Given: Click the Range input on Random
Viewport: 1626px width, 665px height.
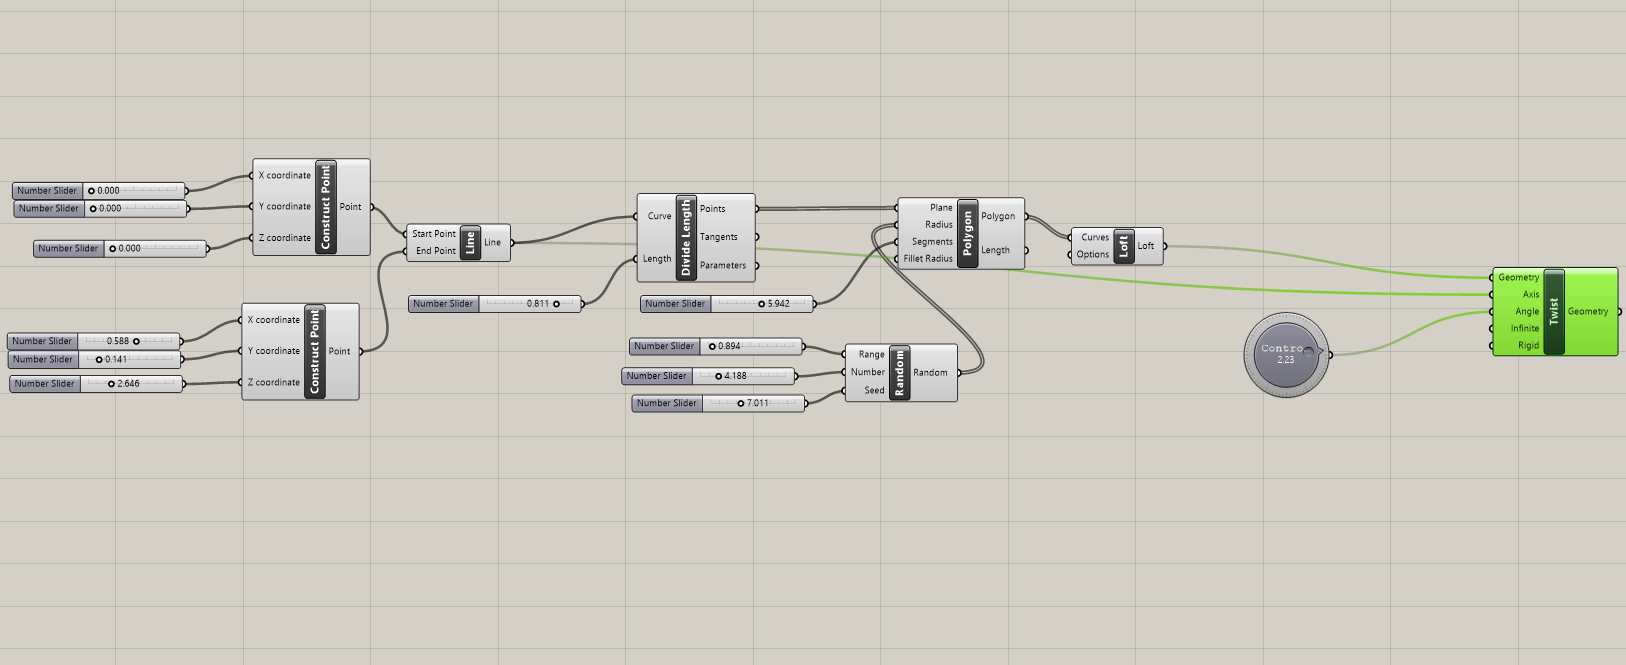Looking at the screenshot, I should click(x=872, y=355).
